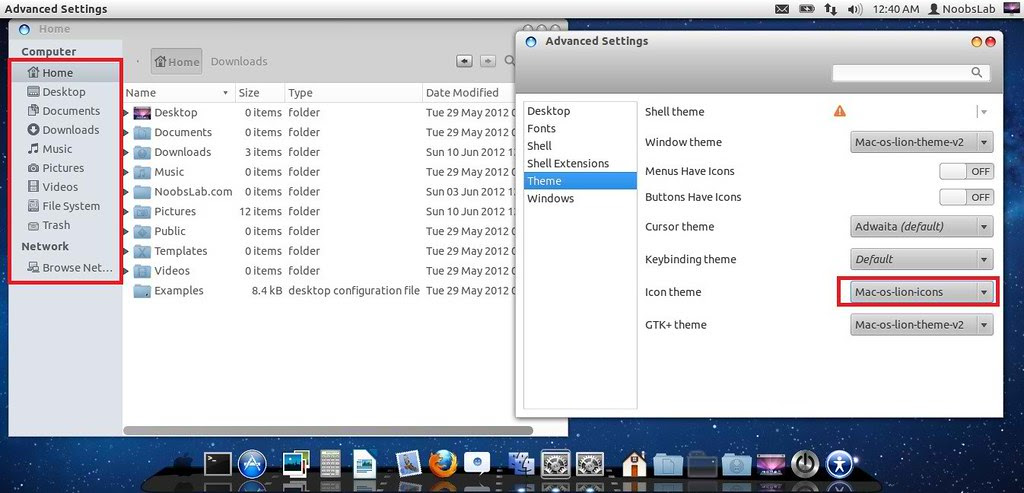
Task: Select Music in the file manager sidebar
Action: pyautogui.click(x=65, y=149)
